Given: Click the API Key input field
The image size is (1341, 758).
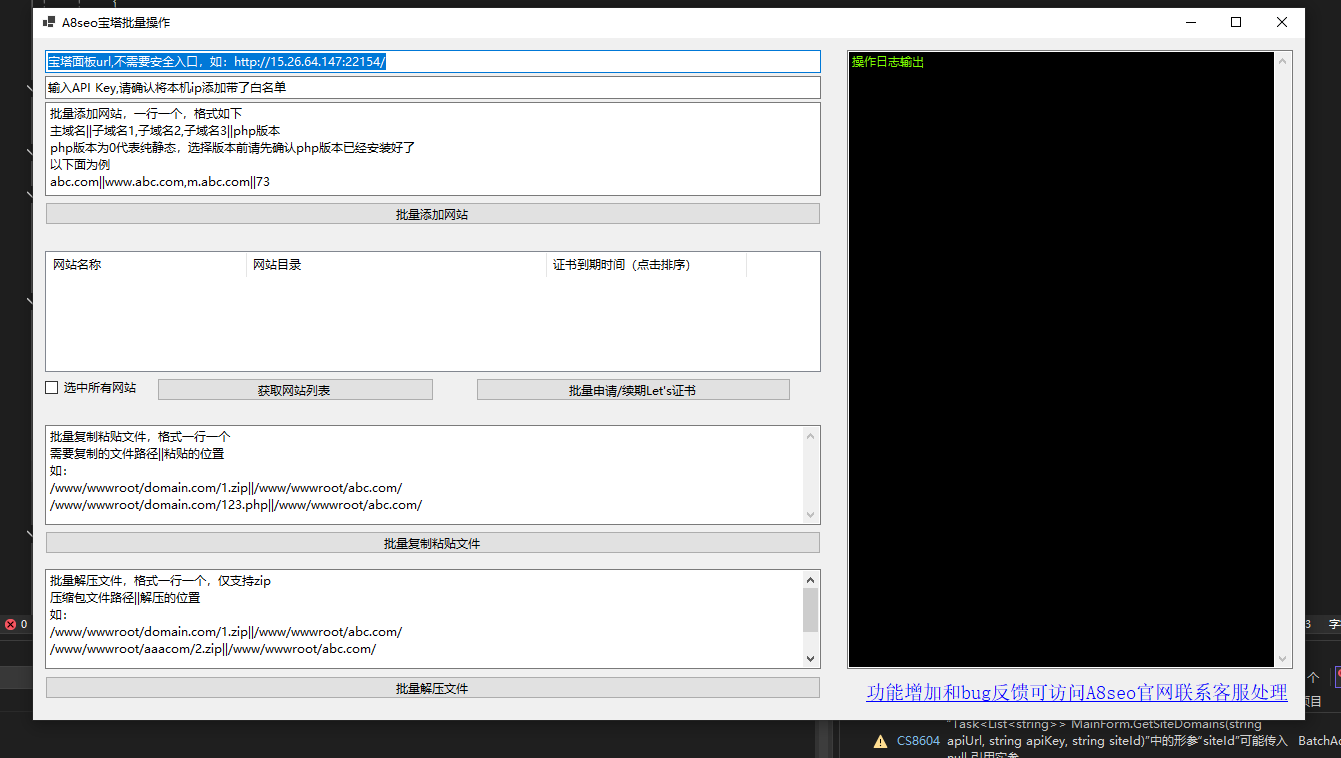Looking at the screenshot, I should pos(433,88).
